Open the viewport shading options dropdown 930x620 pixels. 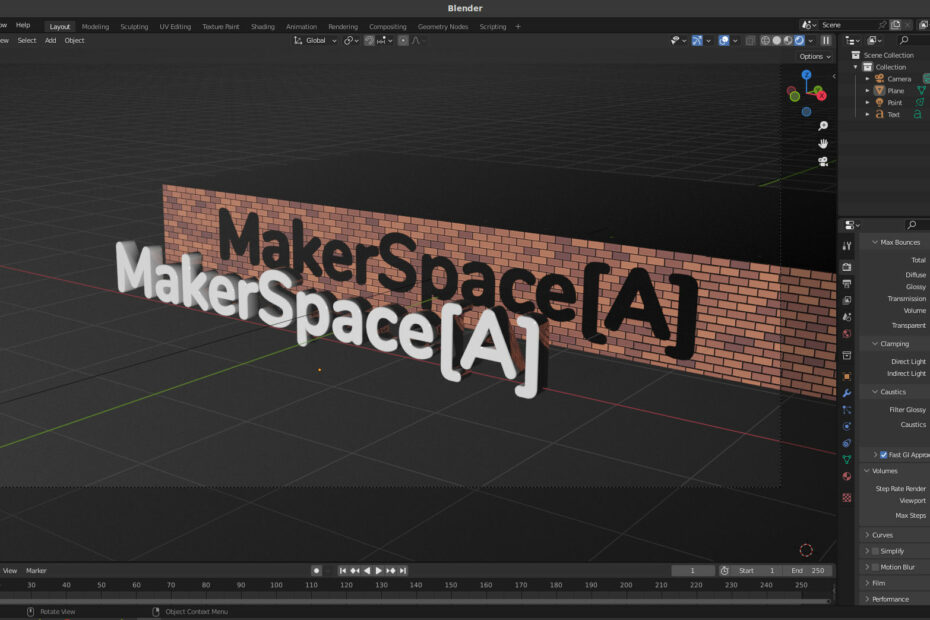point(811,40)
